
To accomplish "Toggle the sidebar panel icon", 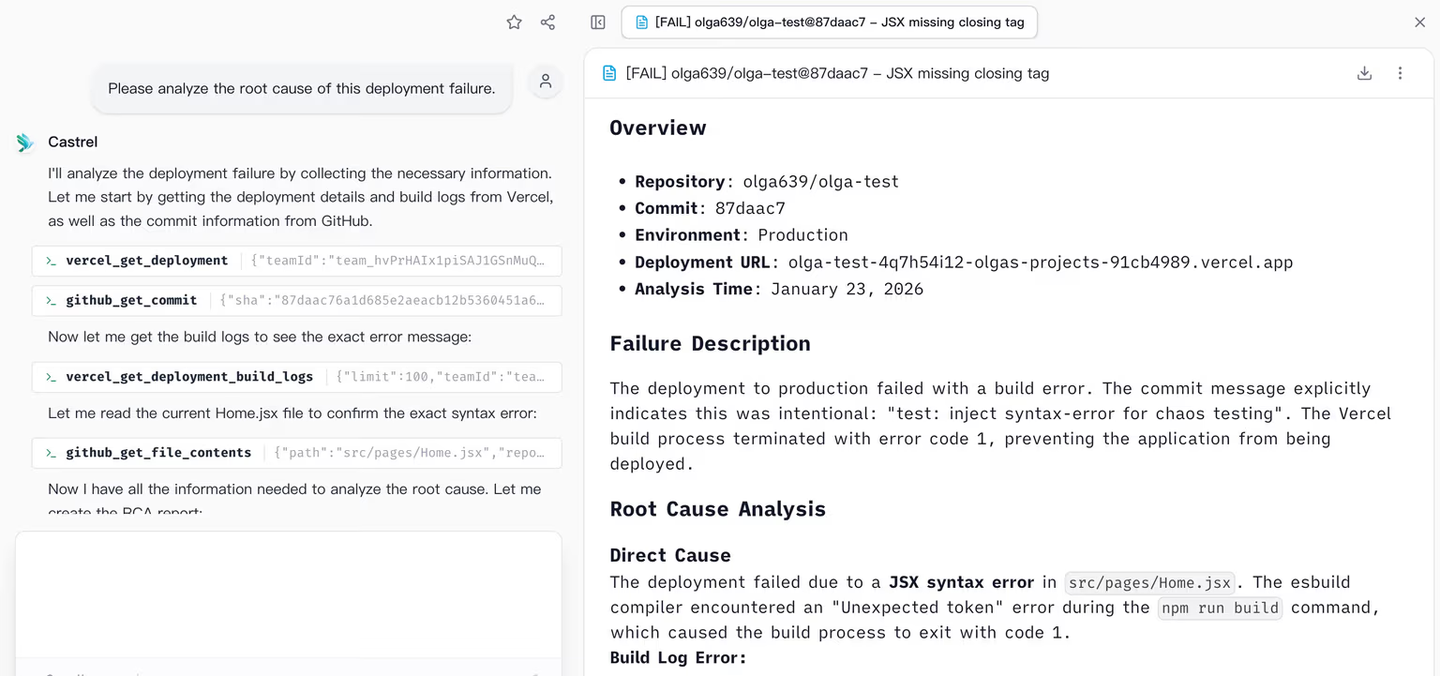I will click(598, 22).
